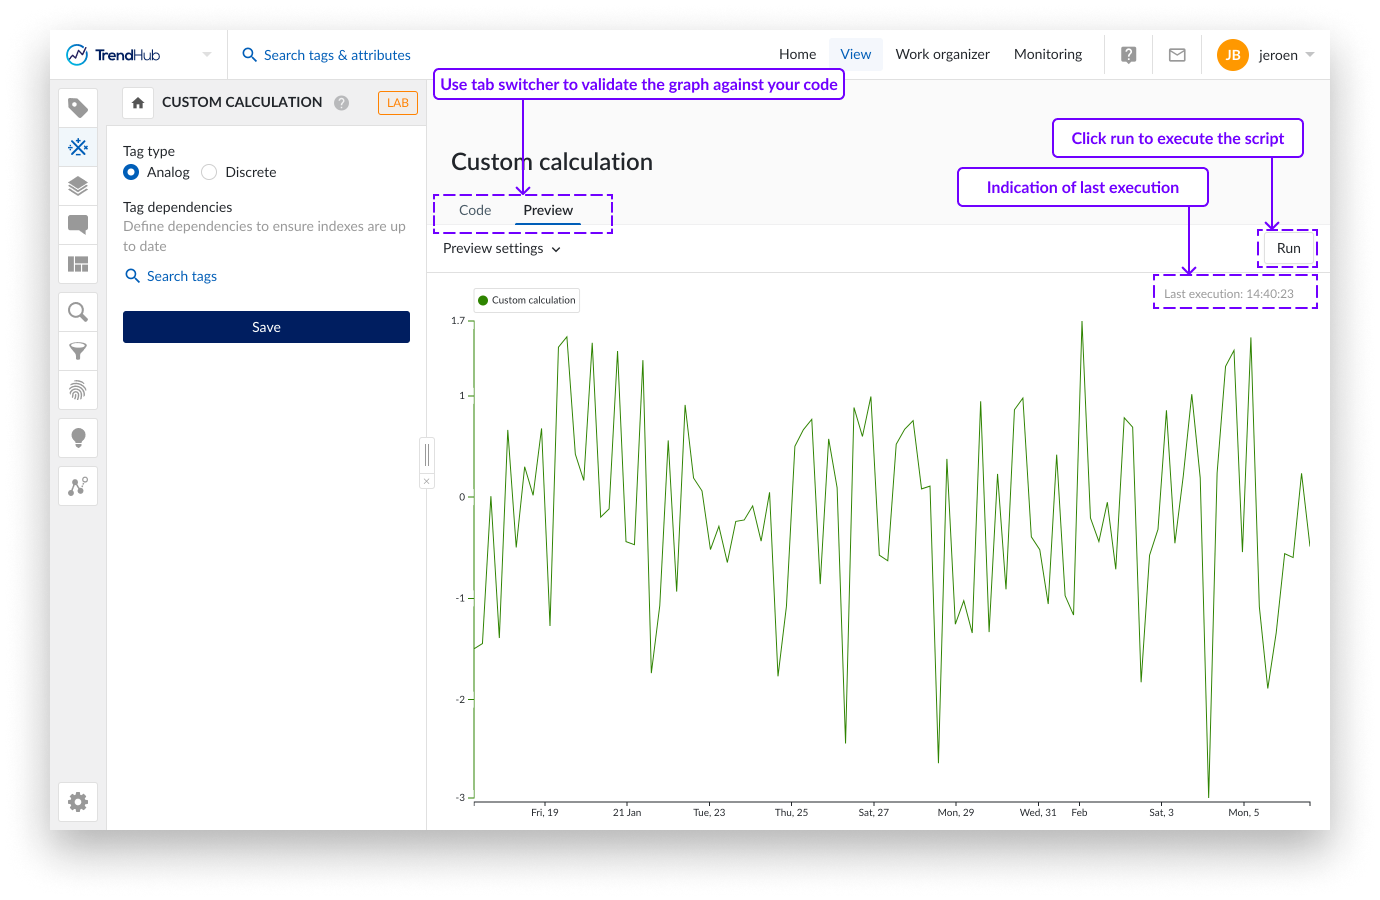
Task: Go to the Monitoring menu item
Action: 1048,54
